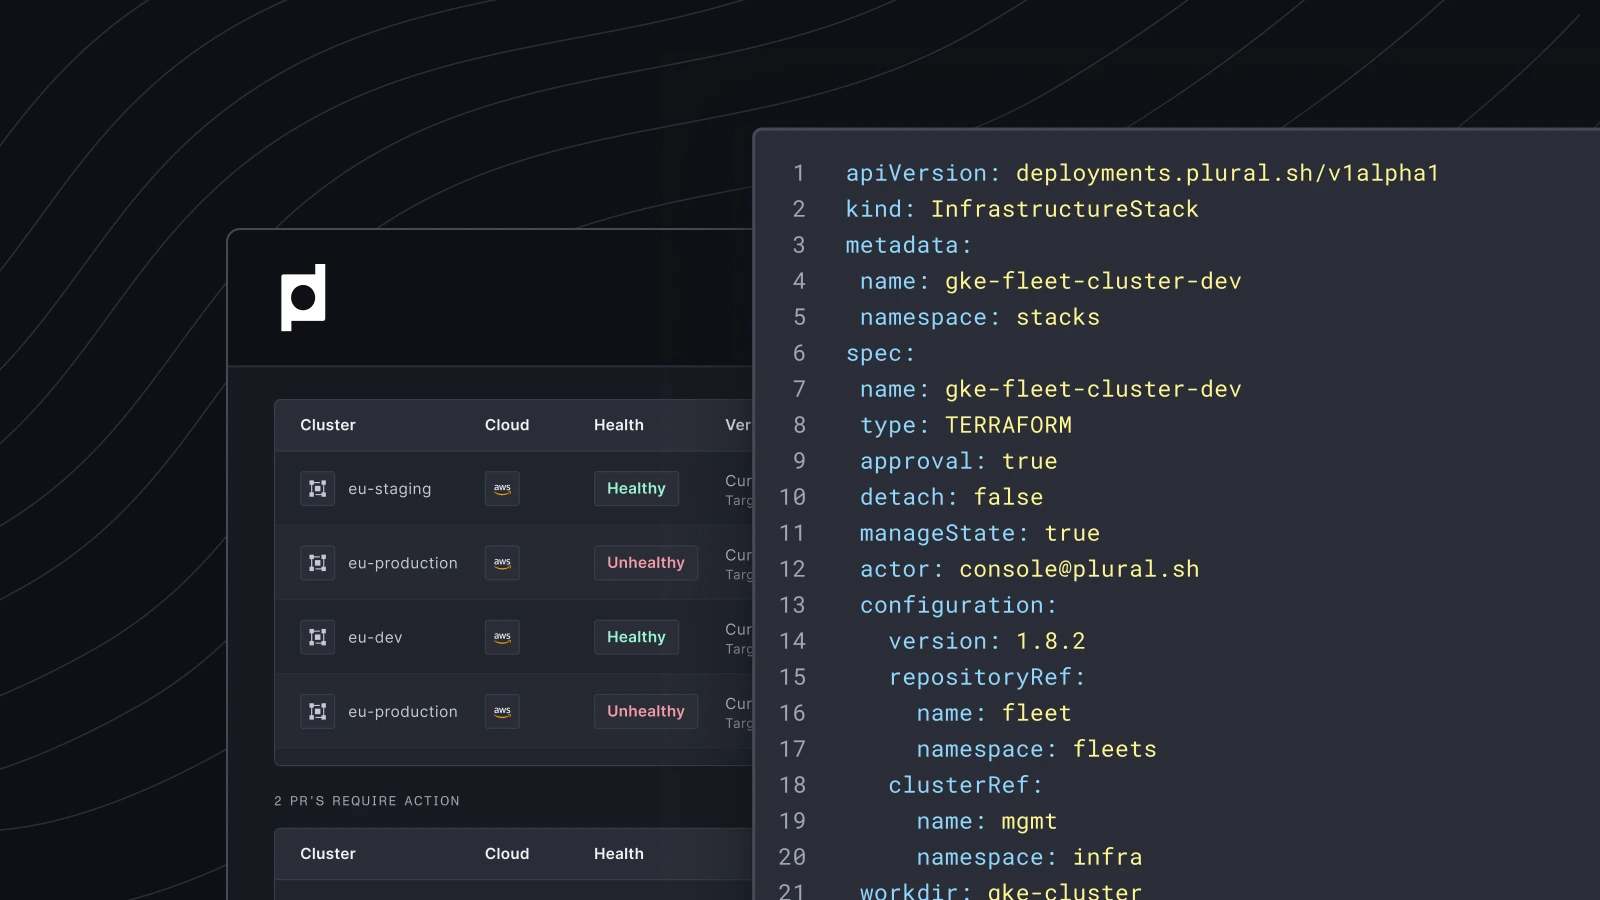This screenshot has height=900, width=1600.
Task: Click the AWS cloud icon in the eu-dev row
Action: coord(502,637)
